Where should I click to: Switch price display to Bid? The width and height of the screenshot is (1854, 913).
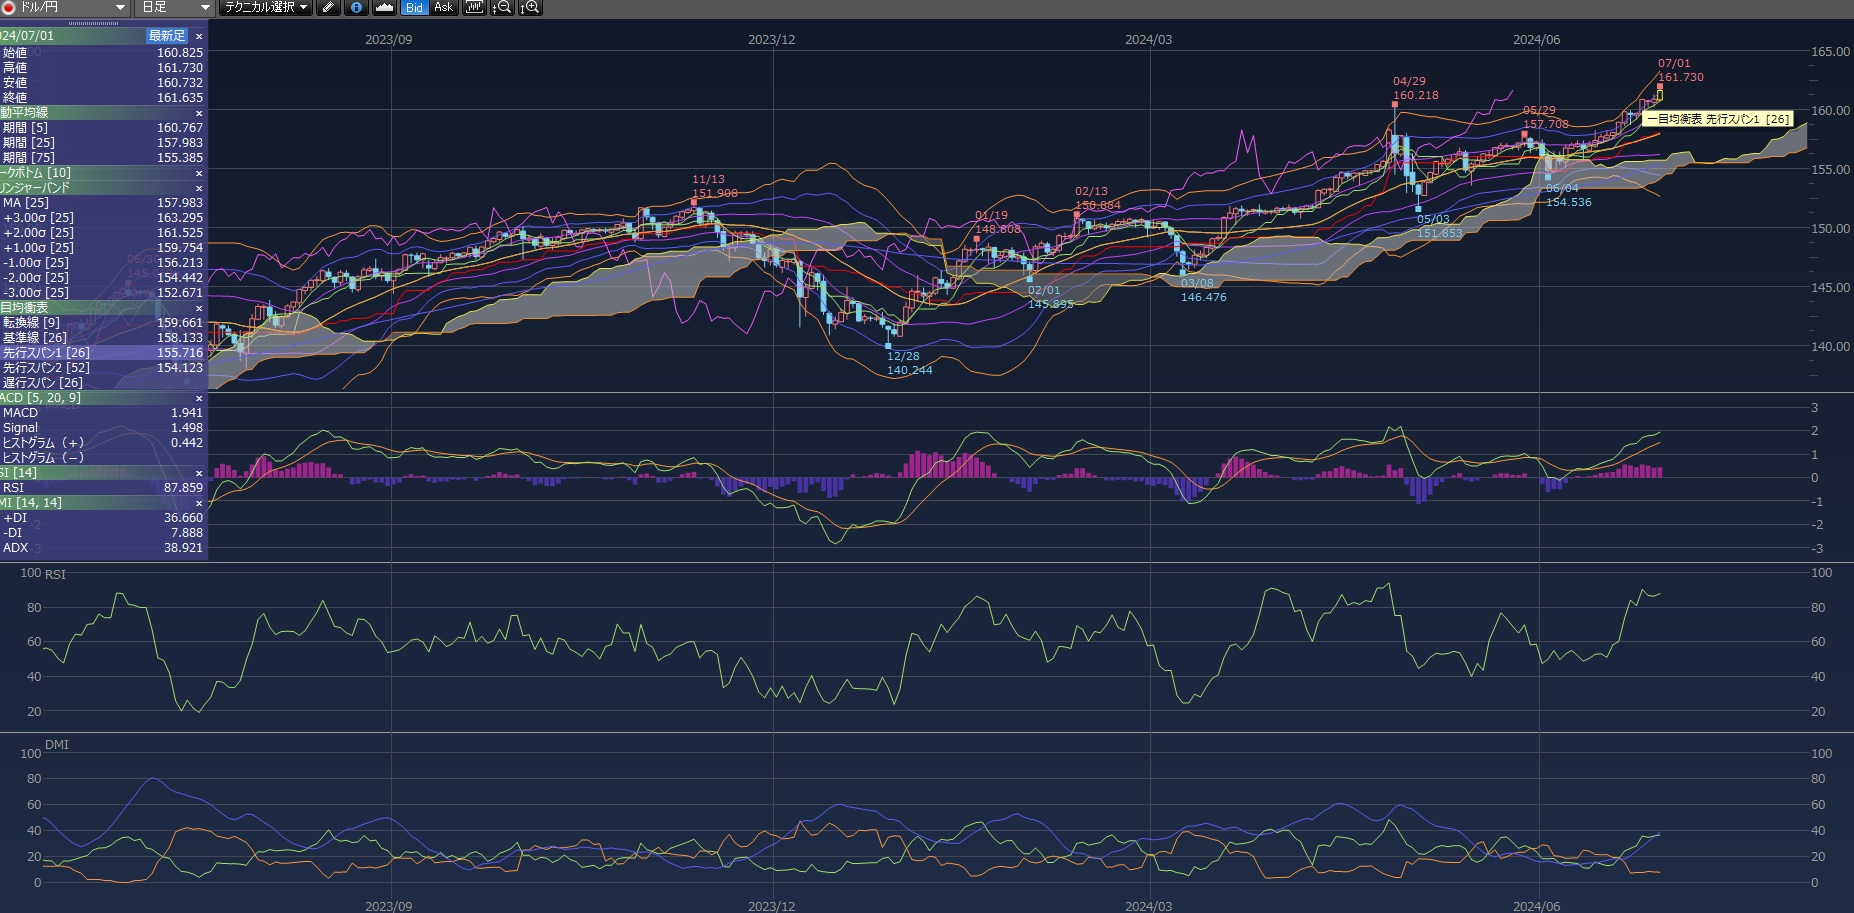(x=414, y=7)
